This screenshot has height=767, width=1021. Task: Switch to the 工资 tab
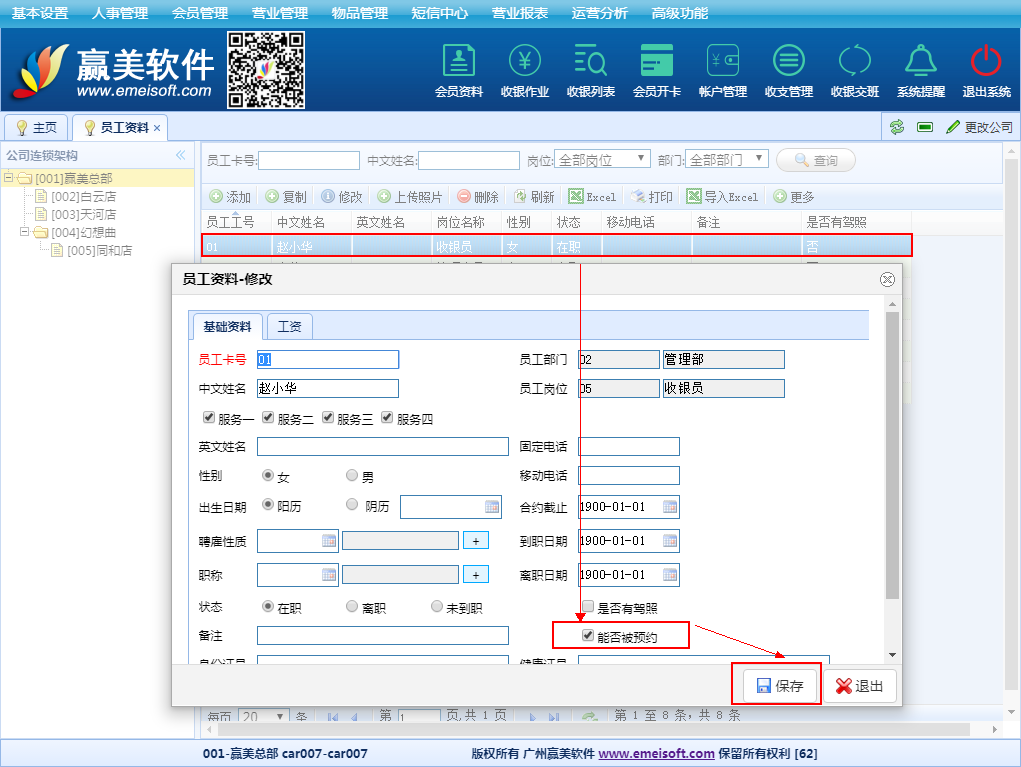pyautogui.click(x=290, y=326)
